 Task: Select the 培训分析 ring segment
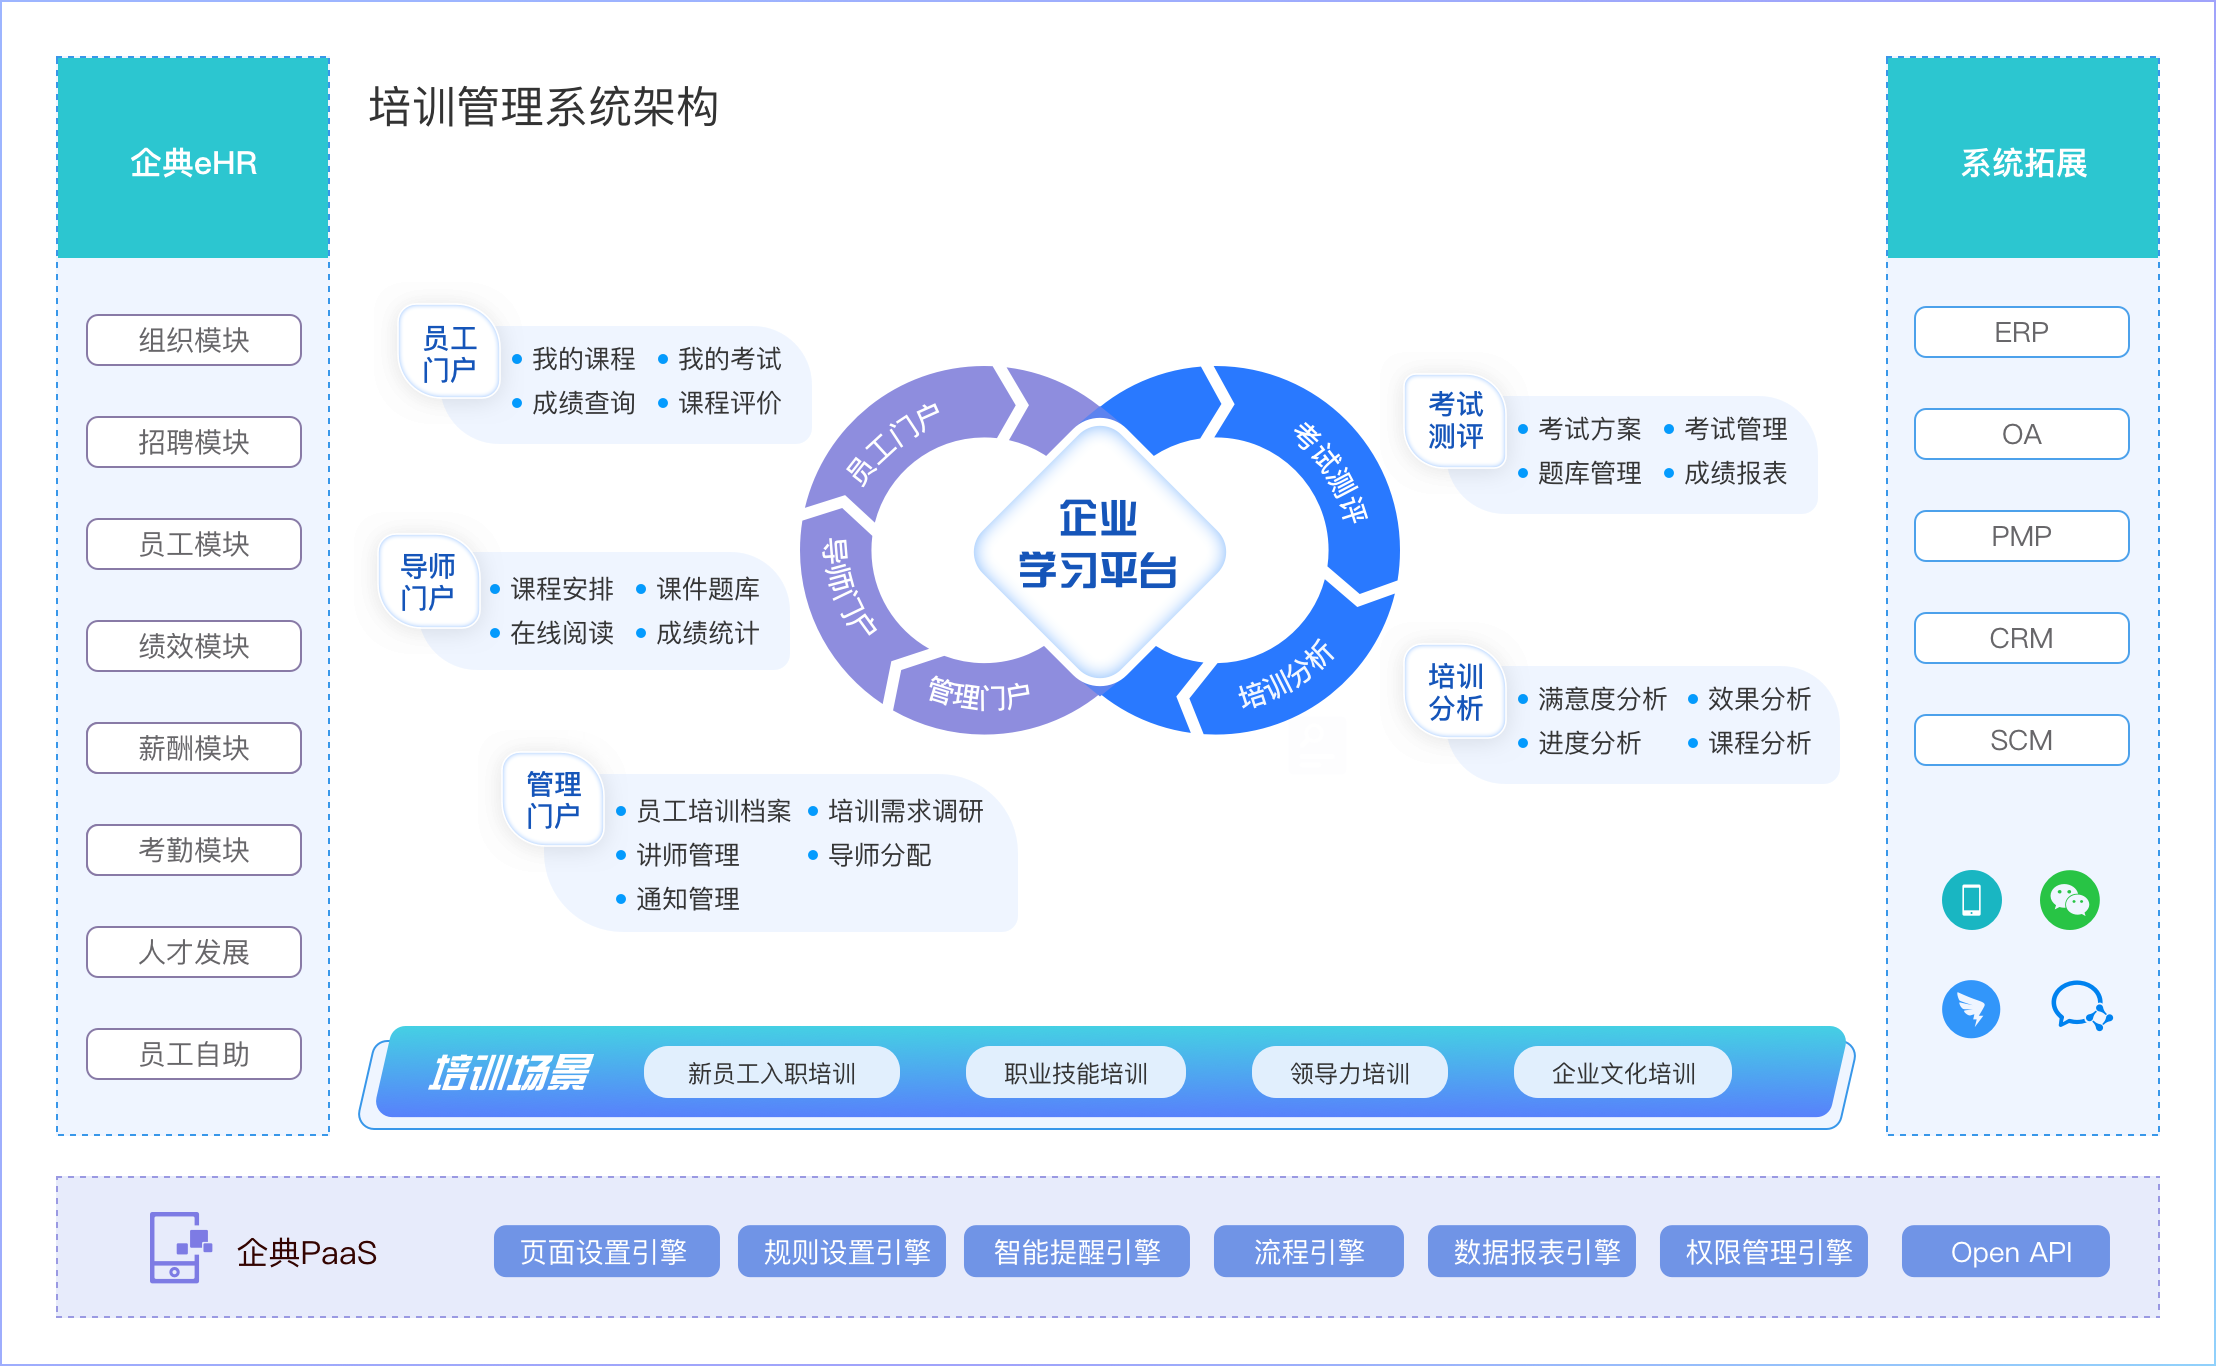pos(1285,672)
